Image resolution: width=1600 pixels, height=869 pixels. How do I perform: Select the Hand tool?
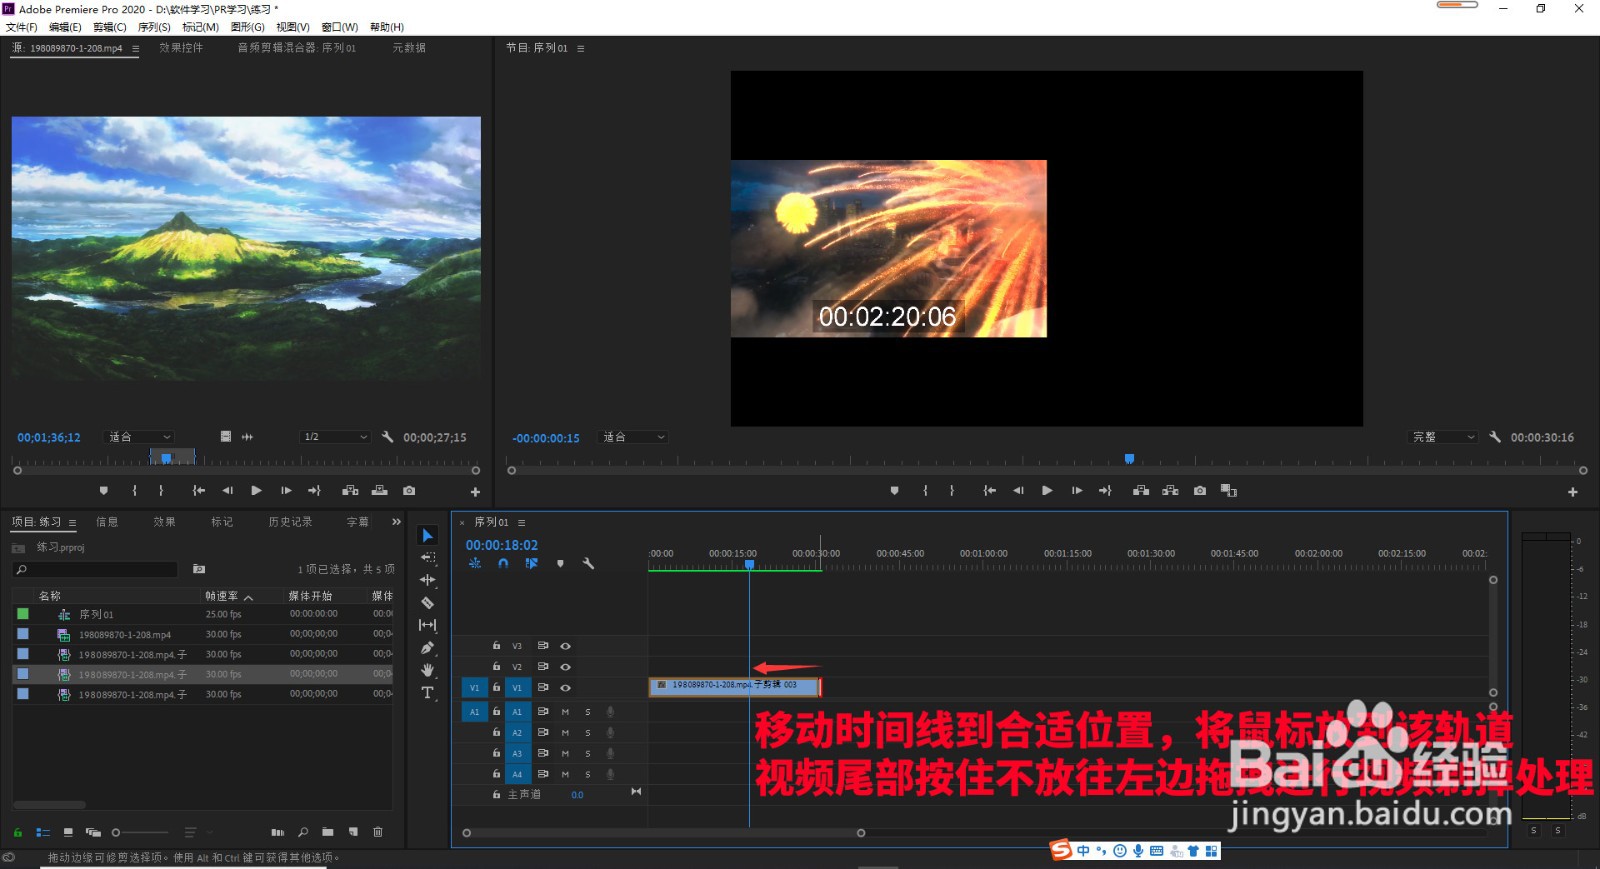(428, 670)
